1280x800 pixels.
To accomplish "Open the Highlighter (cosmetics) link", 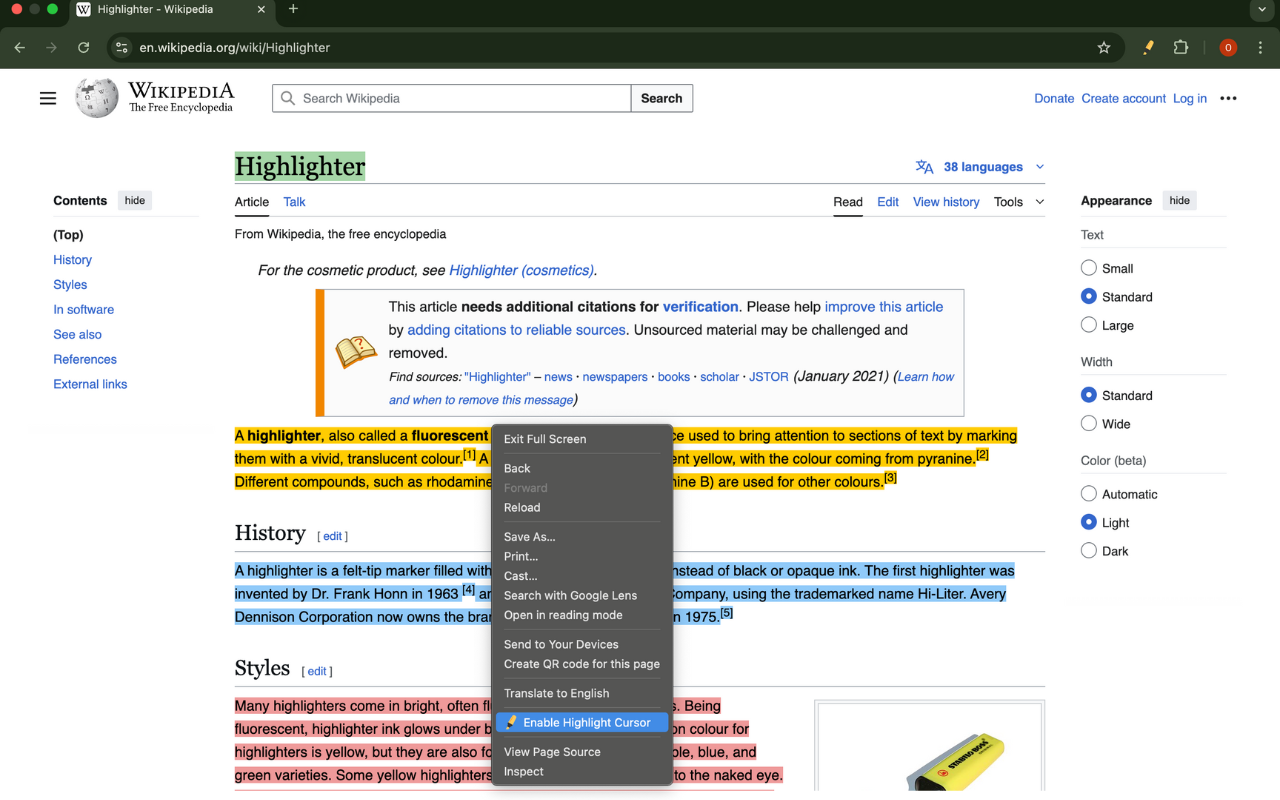I will pos(521,270).
